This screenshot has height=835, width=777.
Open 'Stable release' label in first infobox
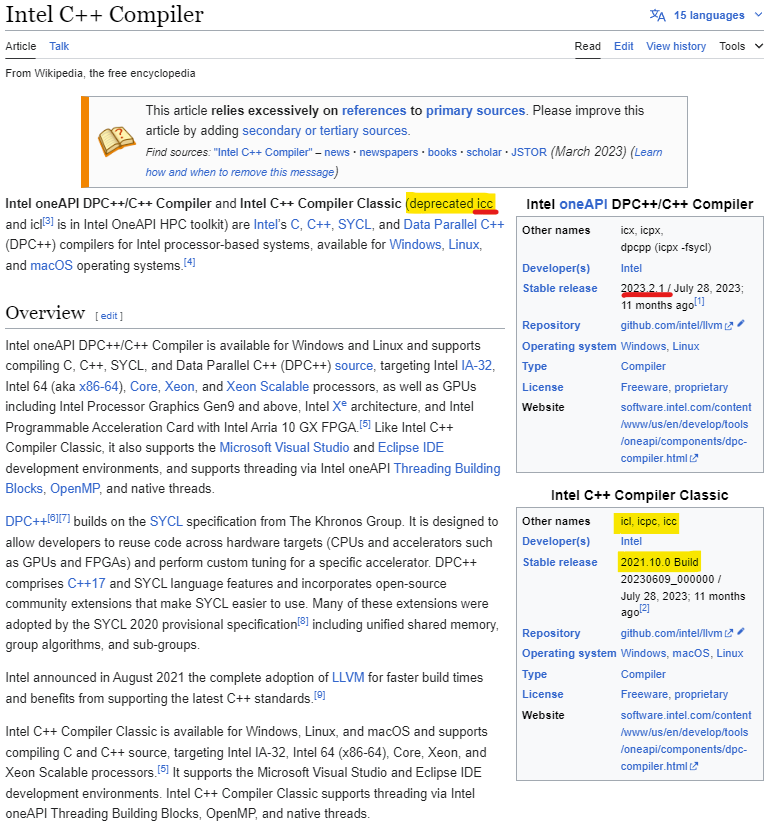pos(560,289)
